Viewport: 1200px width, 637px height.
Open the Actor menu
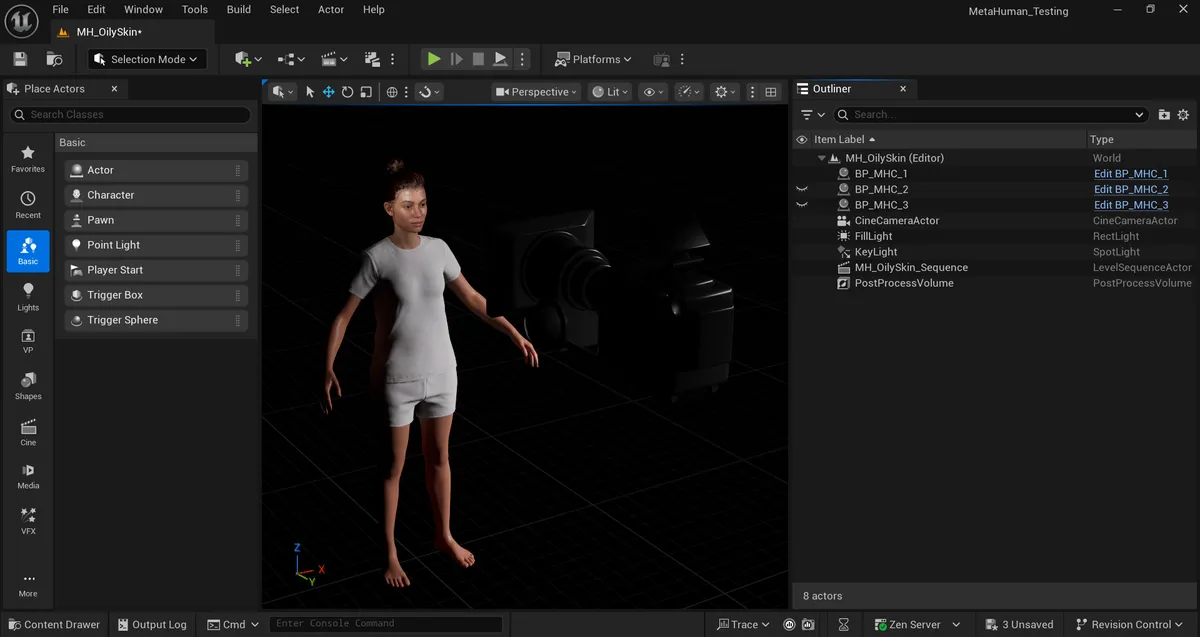(x=331, y=9)
